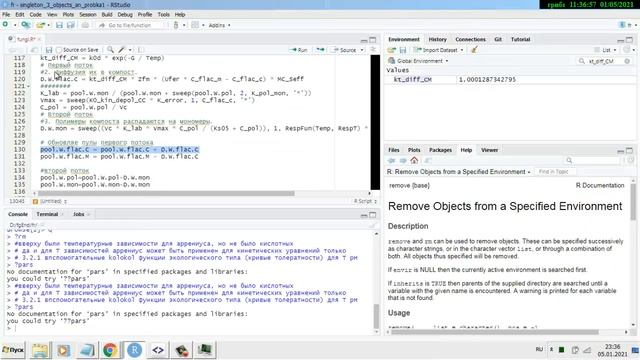
Task: Open the new file dropdown arrow
Action: [x=15, y=25]
